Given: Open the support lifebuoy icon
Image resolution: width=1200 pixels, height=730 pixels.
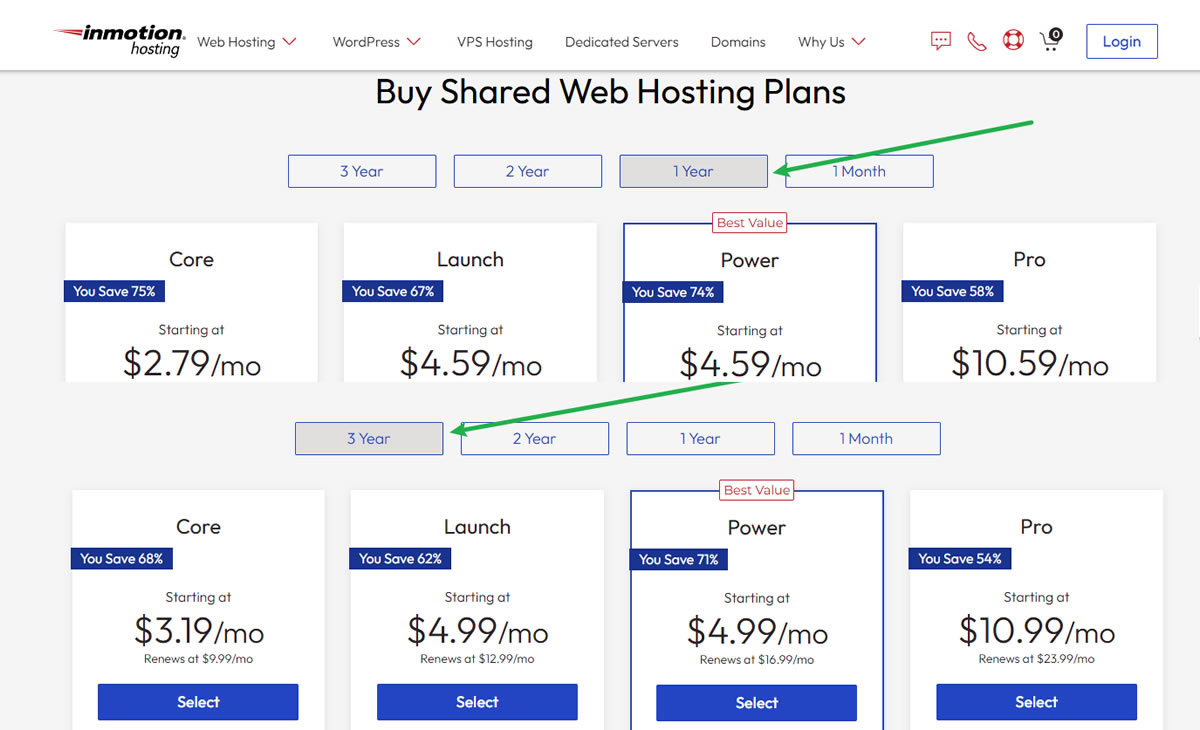Looking at the screenshot, I should 1013,41.
